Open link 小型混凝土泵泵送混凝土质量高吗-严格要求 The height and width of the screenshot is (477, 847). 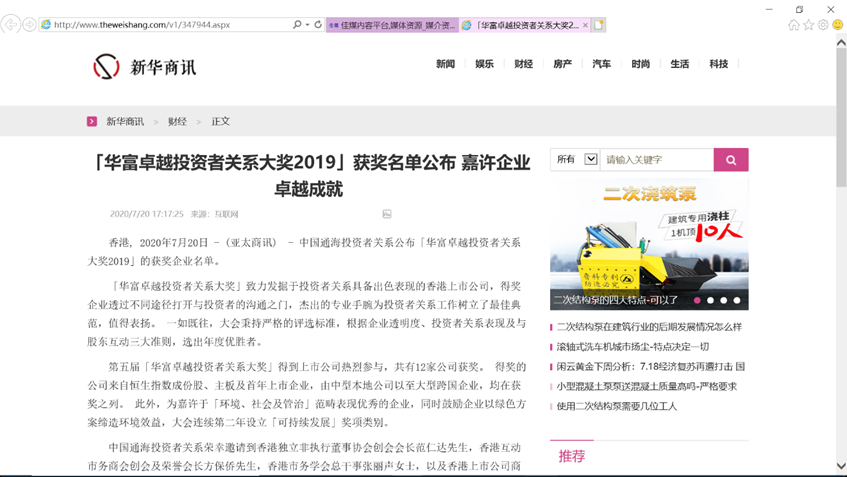point(647,386)
